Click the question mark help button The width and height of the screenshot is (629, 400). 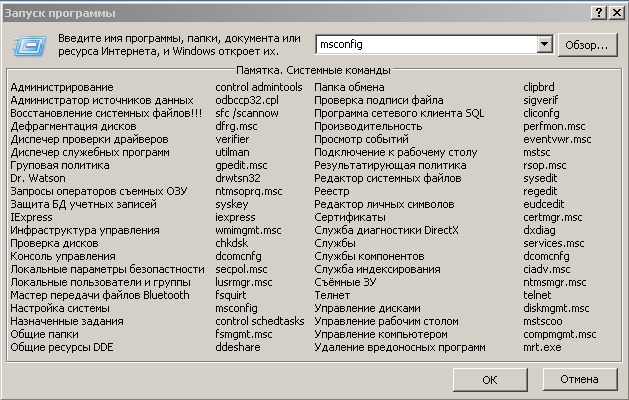599,12
